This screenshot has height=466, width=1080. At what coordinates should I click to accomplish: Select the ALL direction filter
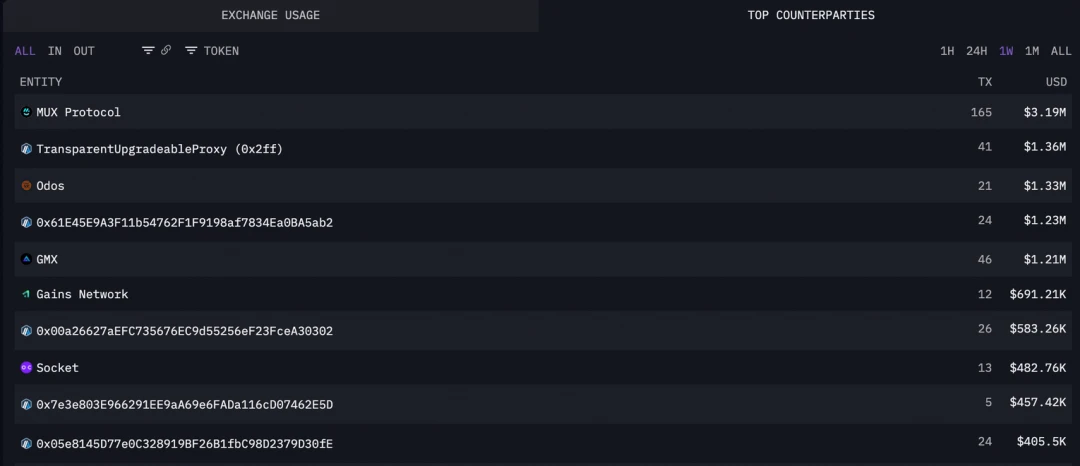pyautogui.click(x=25, y=51)
